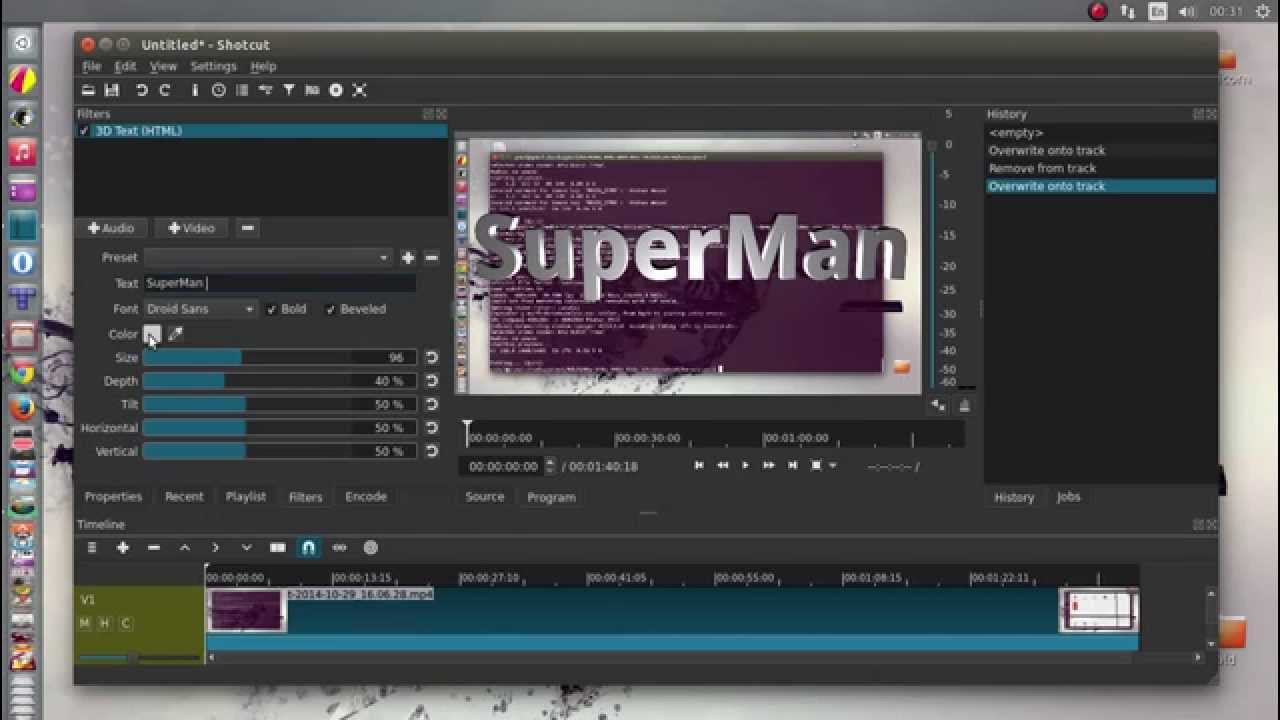Viewport: 1280px width, 720px height.
Task: Click the white Color swatch
Action: coord(152,334)
